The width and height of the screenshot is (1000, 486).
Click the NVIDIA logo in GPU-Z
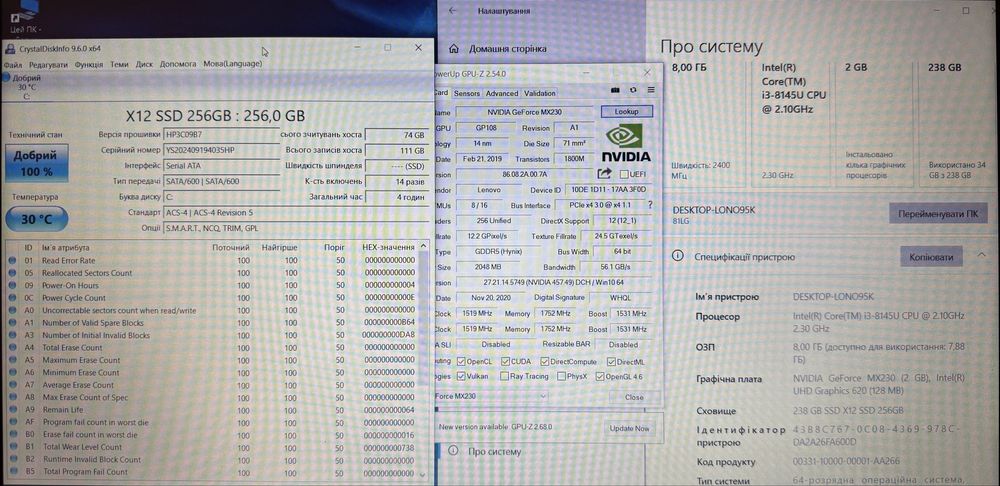tap(626, 143)
